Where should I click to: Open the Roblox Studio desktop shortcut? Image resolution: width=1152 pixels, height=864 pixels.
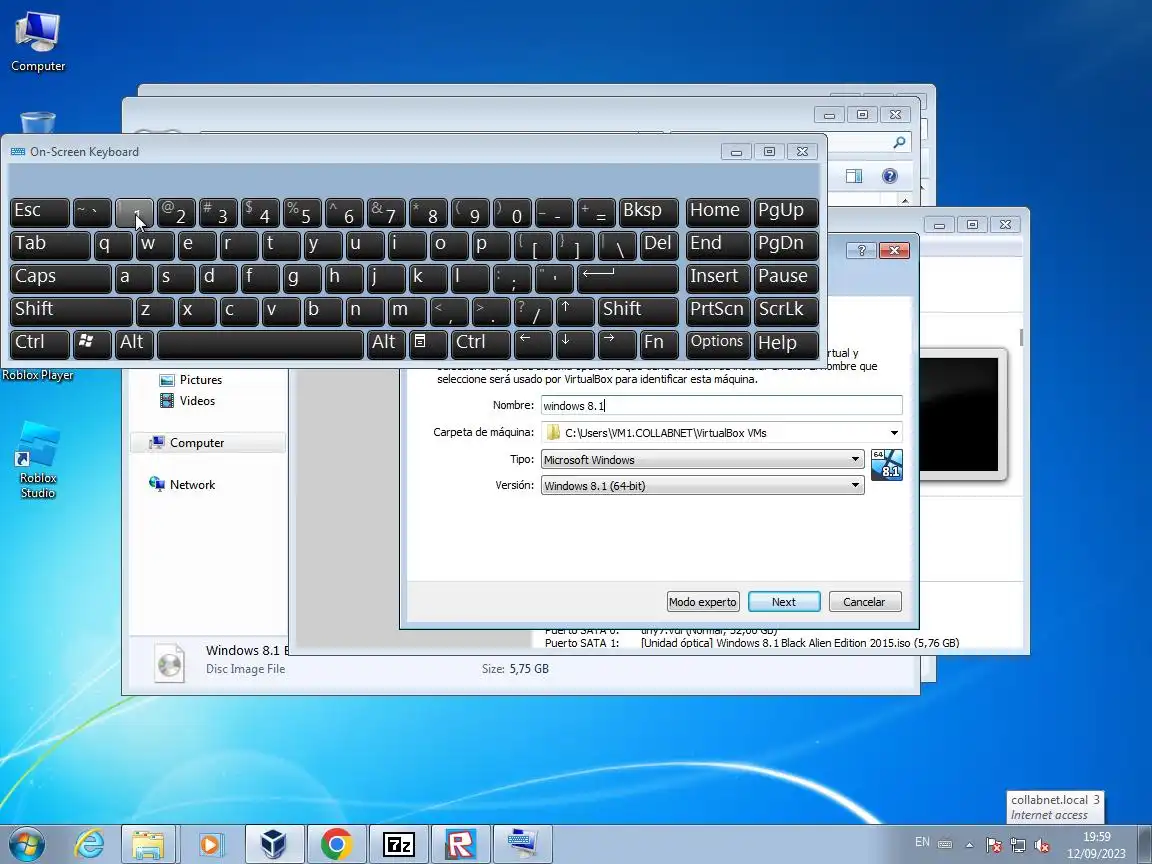[x=37, y=460]
